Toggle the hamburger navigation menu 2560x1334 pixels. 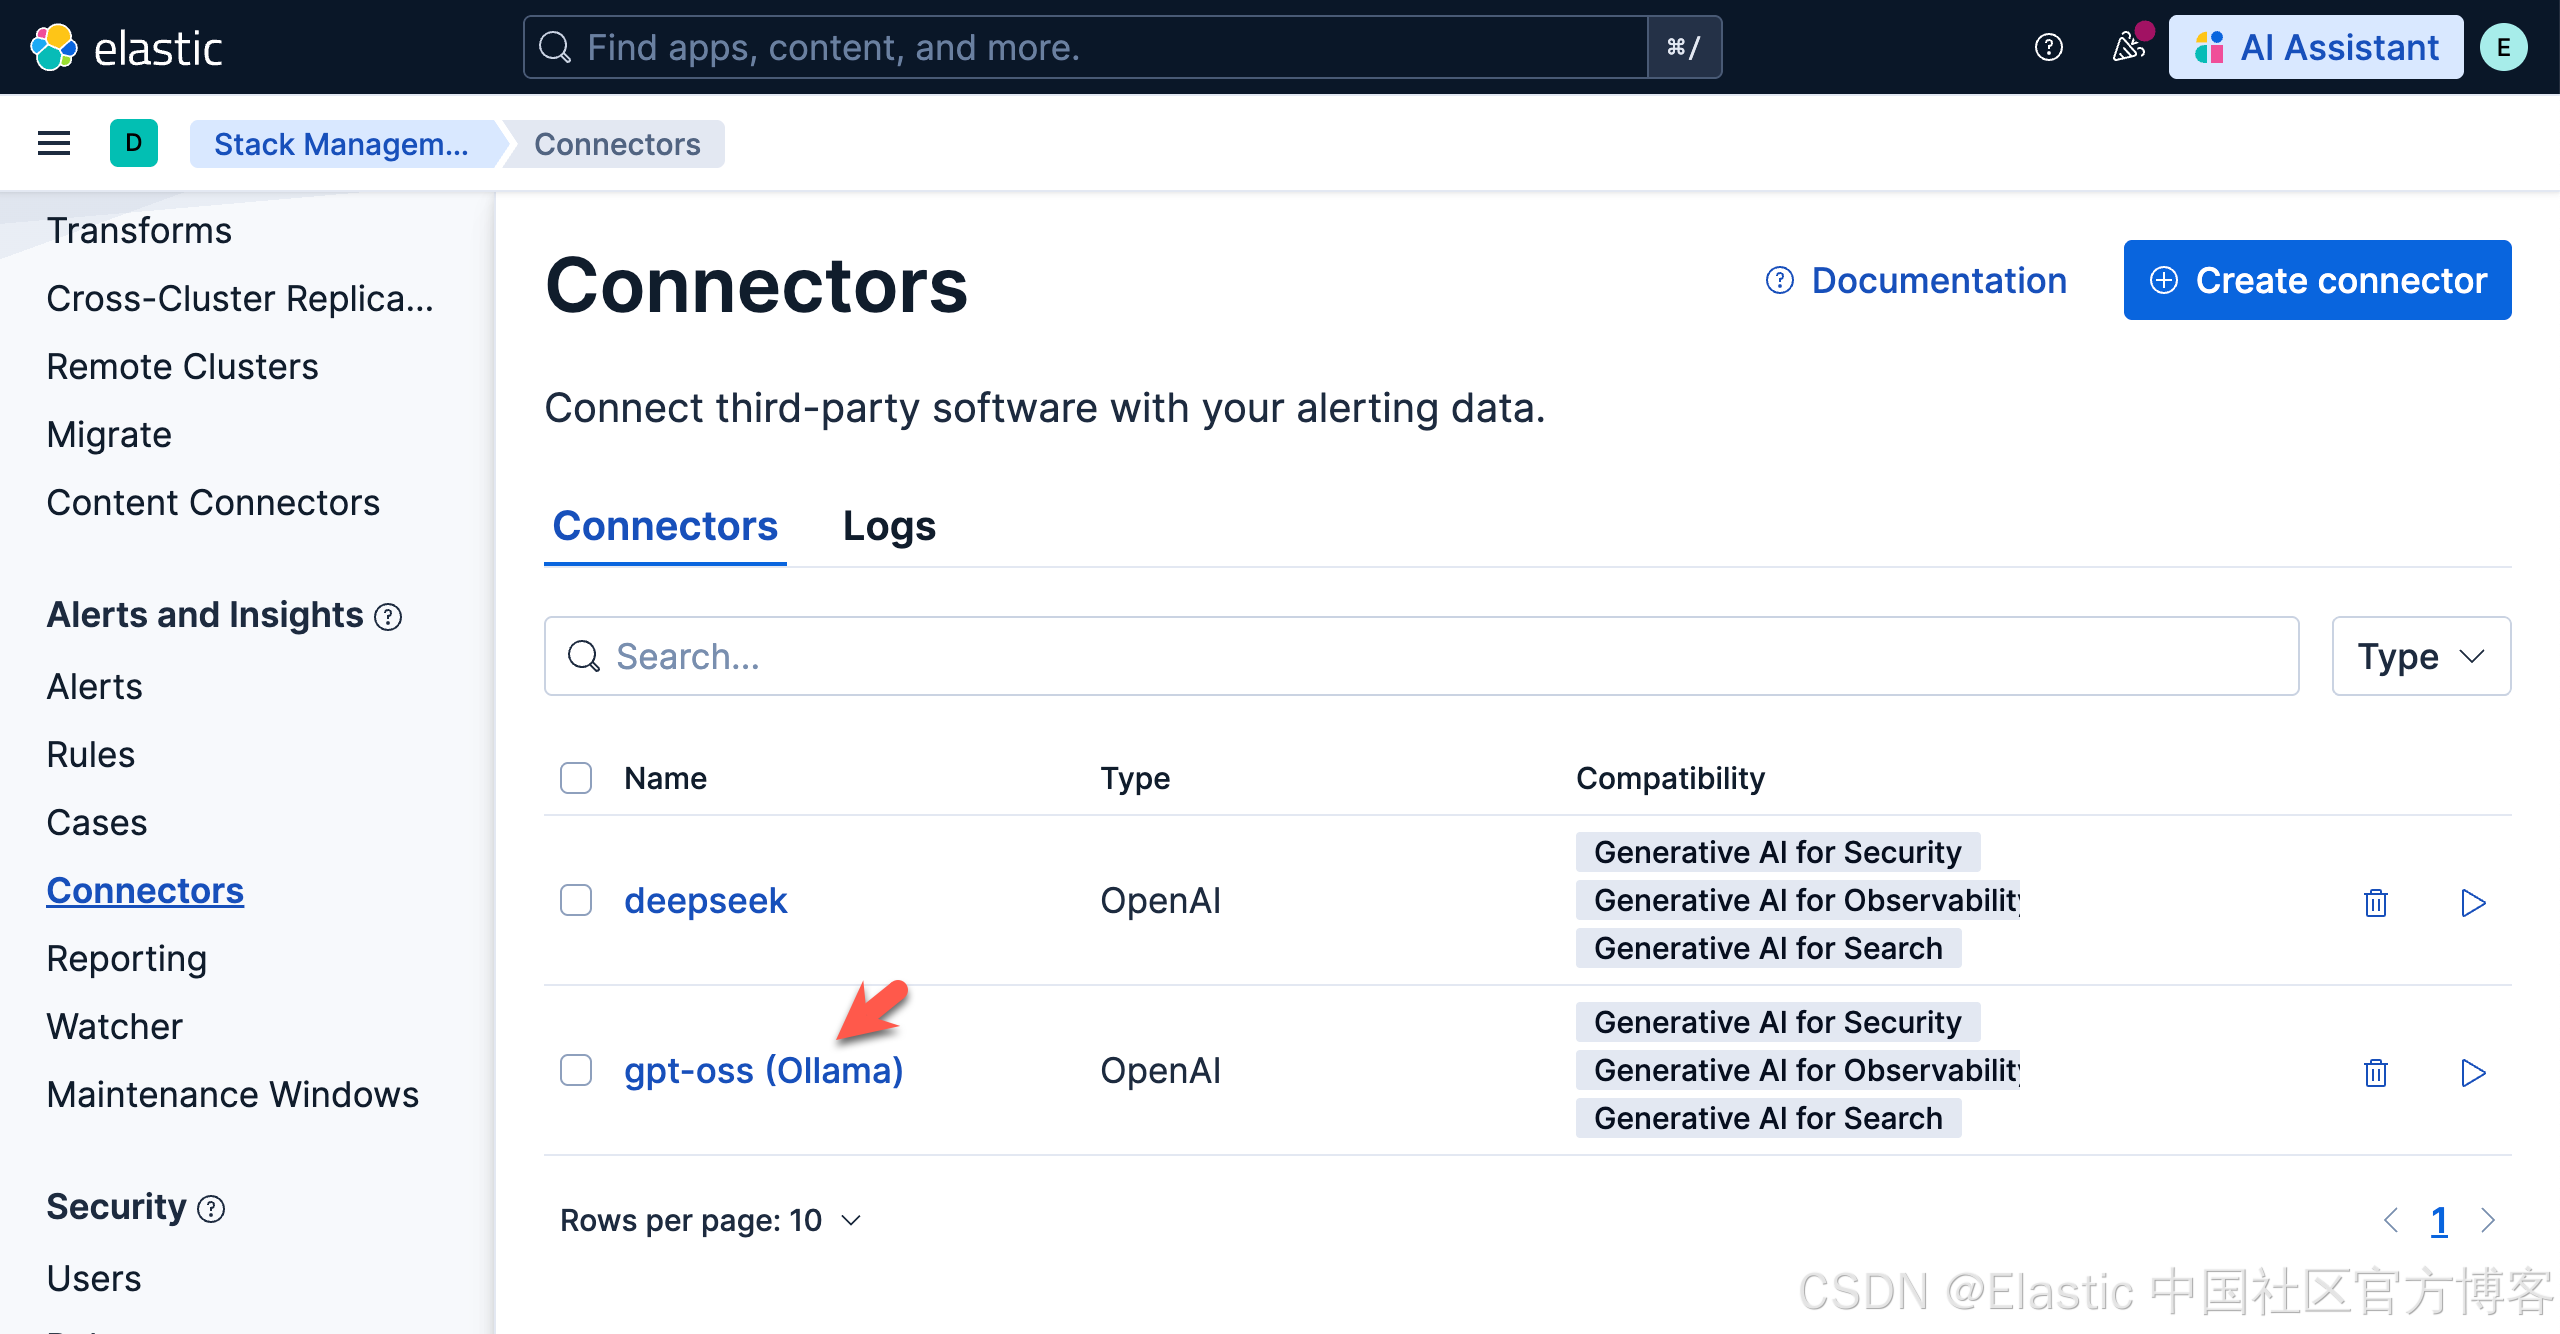click(54, 144)
